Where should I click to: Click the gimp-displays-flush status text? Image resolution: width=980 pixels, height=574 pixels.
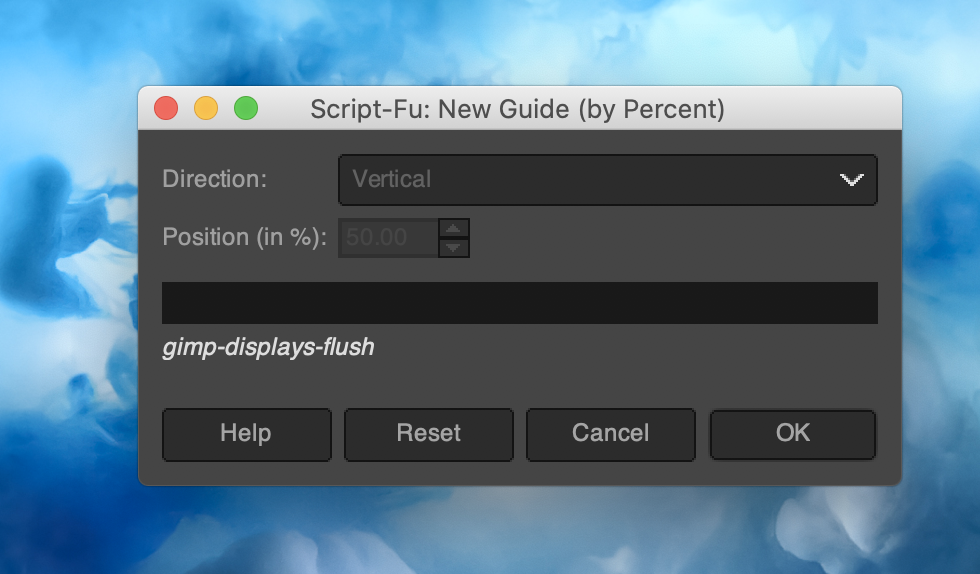(268, 348)
